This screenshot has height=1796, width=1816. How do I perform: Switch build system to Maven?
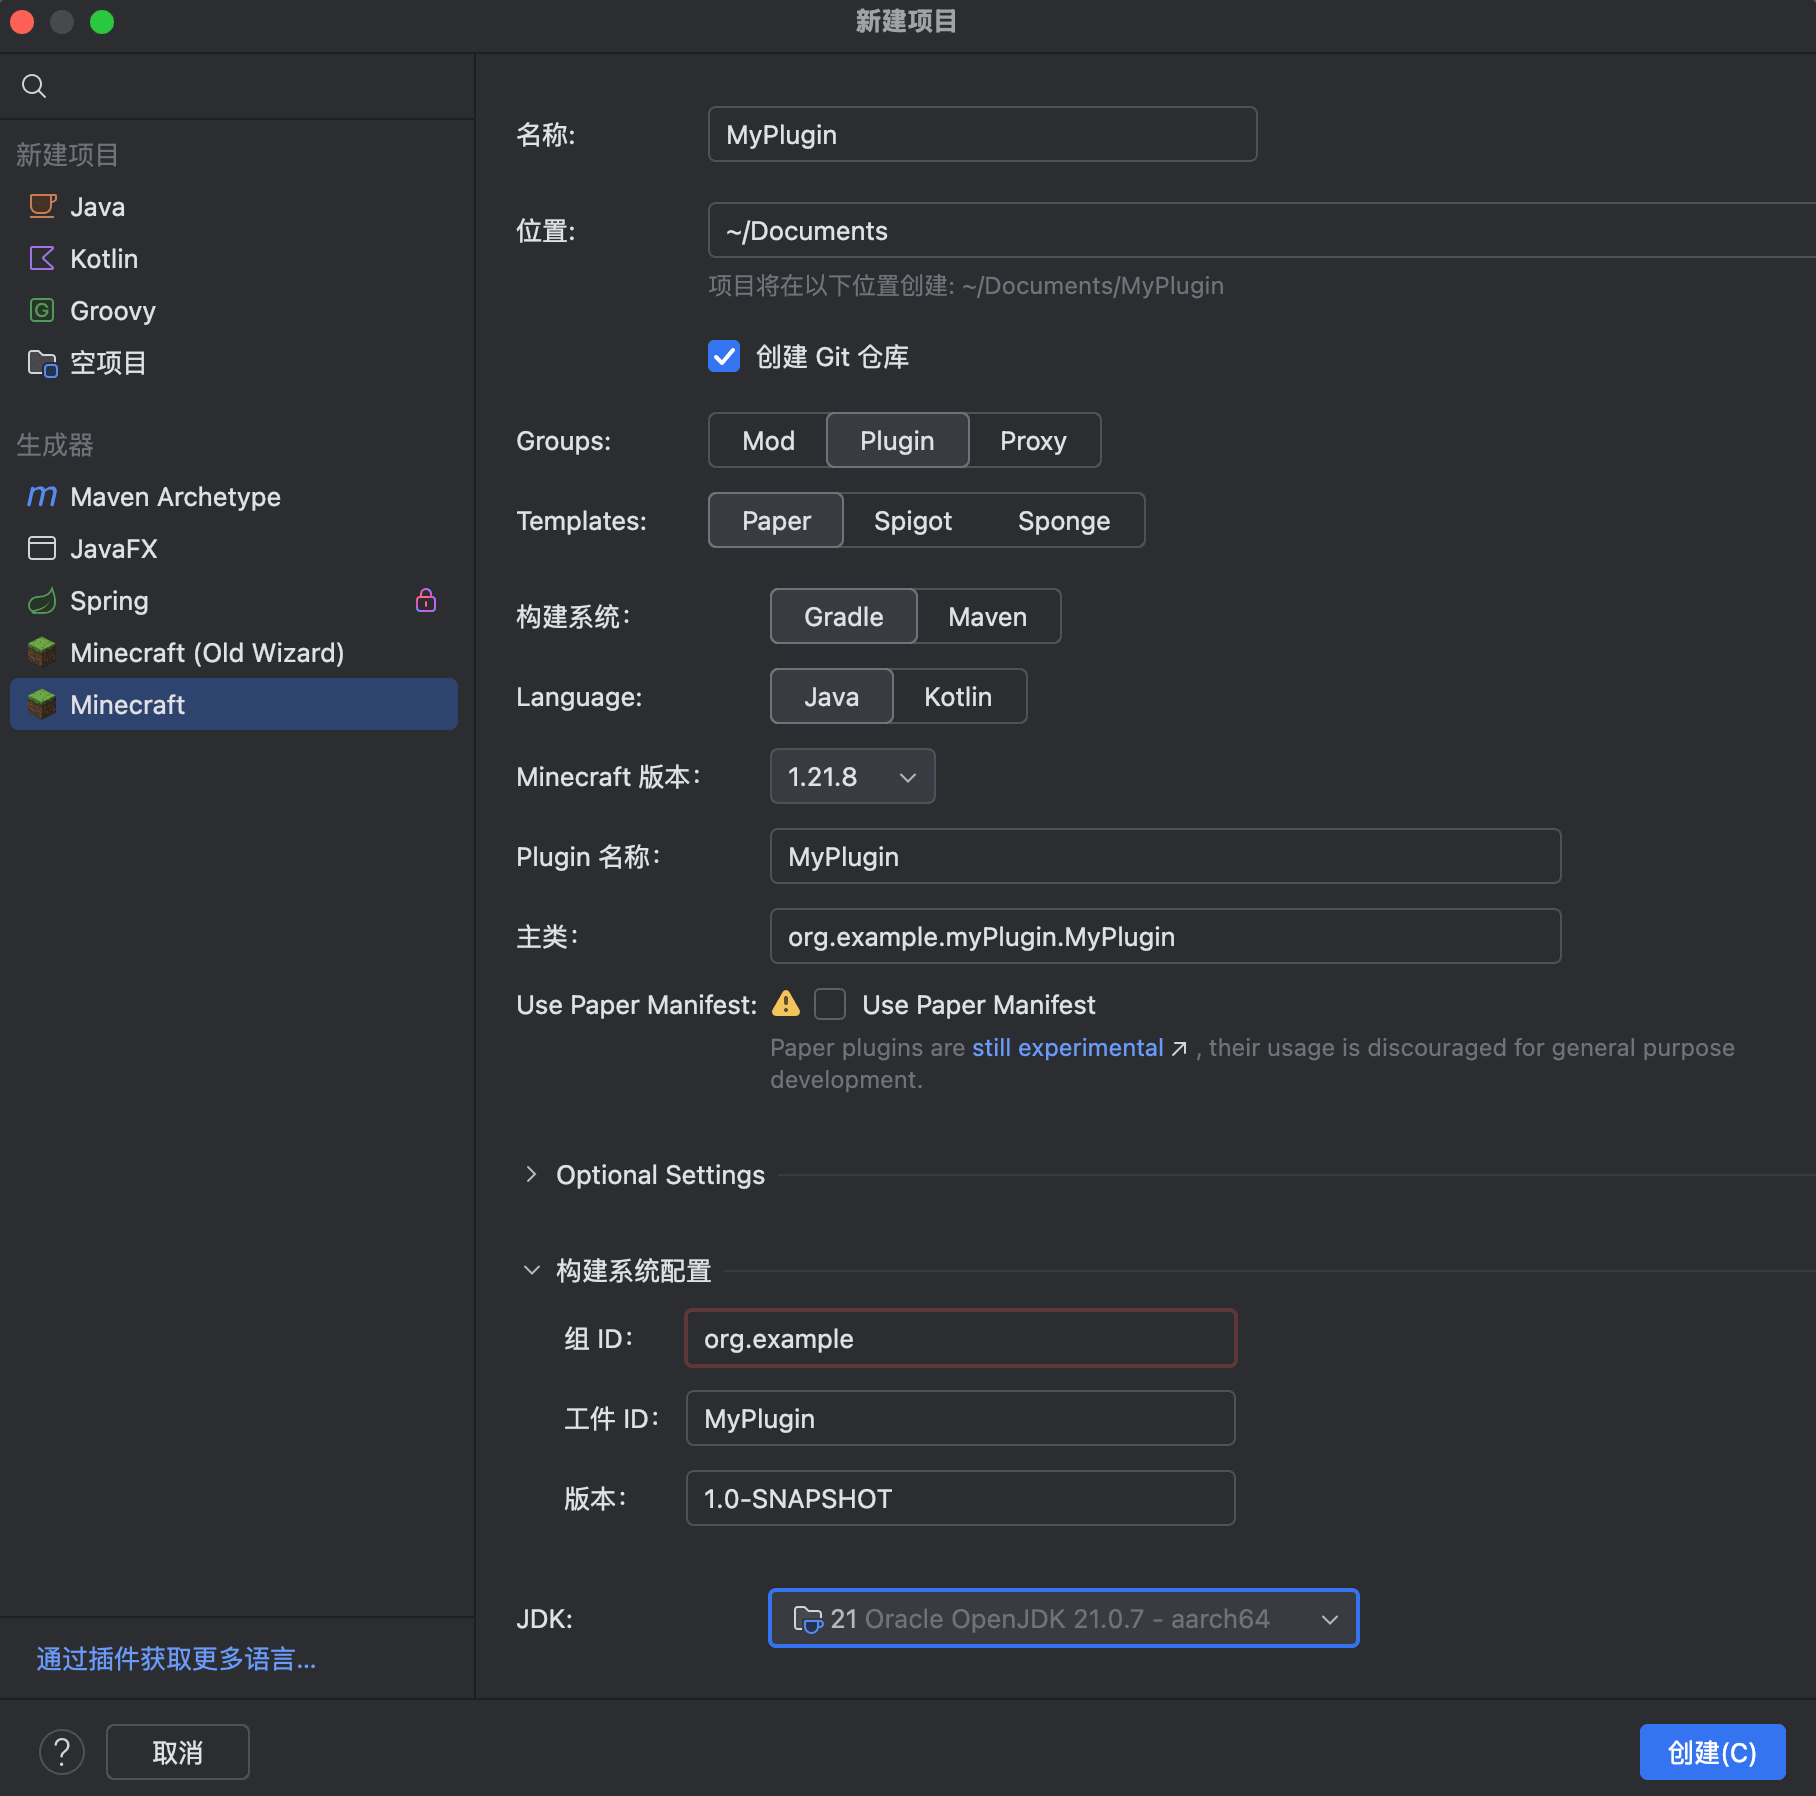point(987,617)
